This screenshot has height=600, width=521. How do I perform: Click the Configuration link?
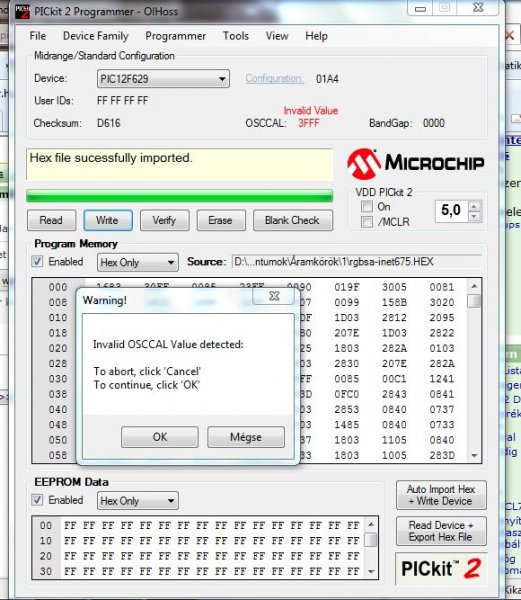[x=275, y=78]
